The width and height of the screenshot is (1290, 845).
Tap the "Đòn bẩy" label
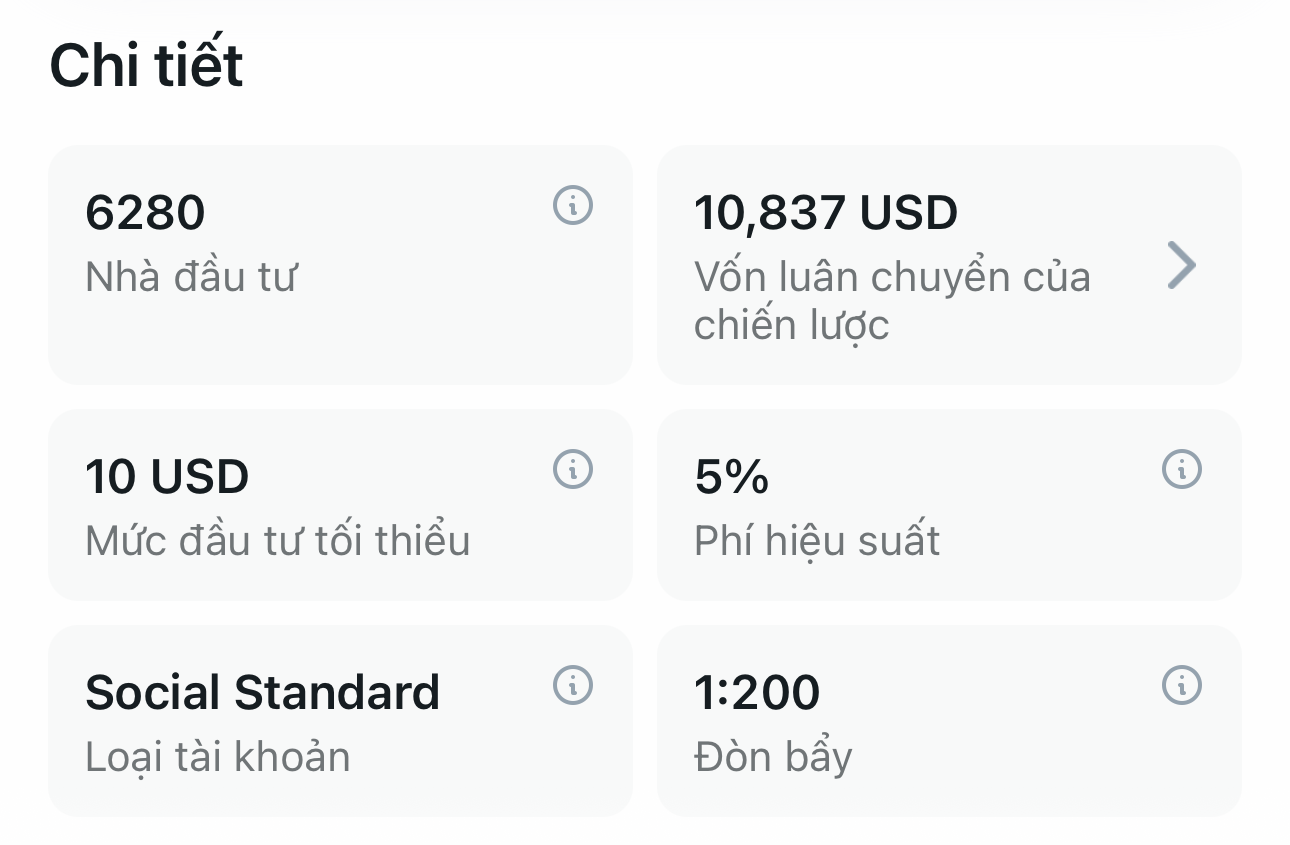point(773,757)
